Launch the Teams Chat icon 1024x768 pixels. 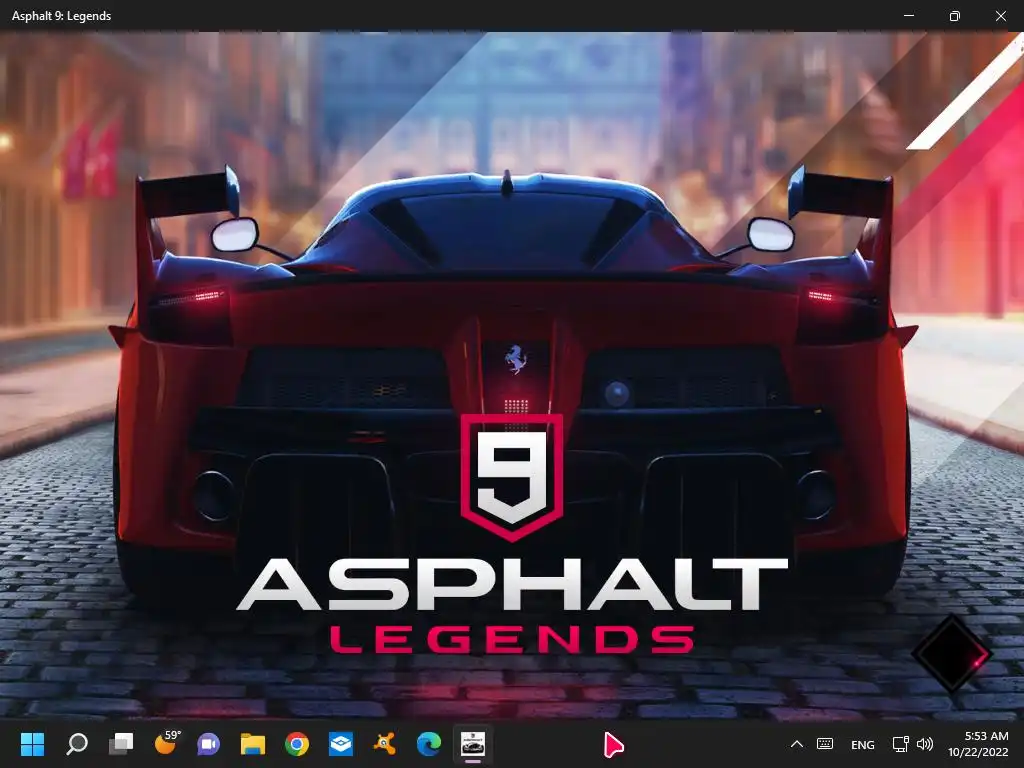(209, 744)
